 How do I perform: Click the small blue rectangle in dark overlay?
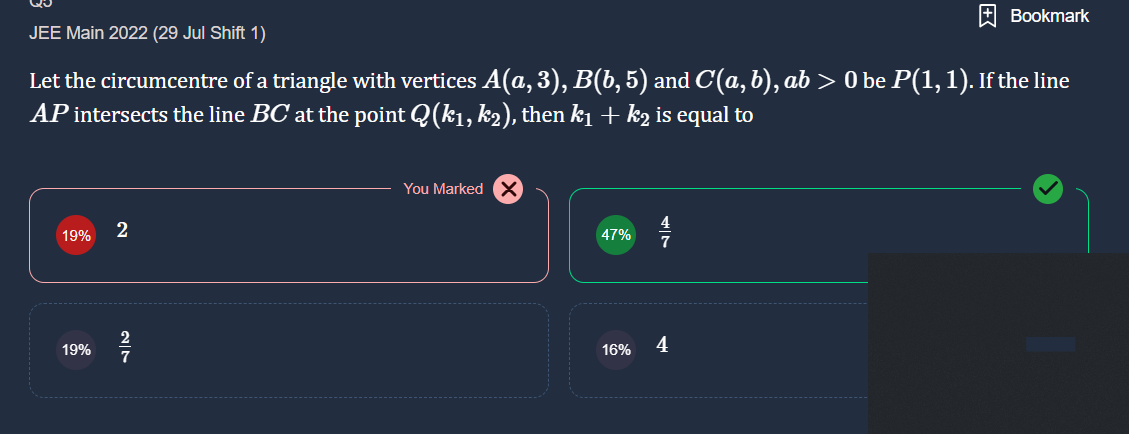click(1051, 344)
